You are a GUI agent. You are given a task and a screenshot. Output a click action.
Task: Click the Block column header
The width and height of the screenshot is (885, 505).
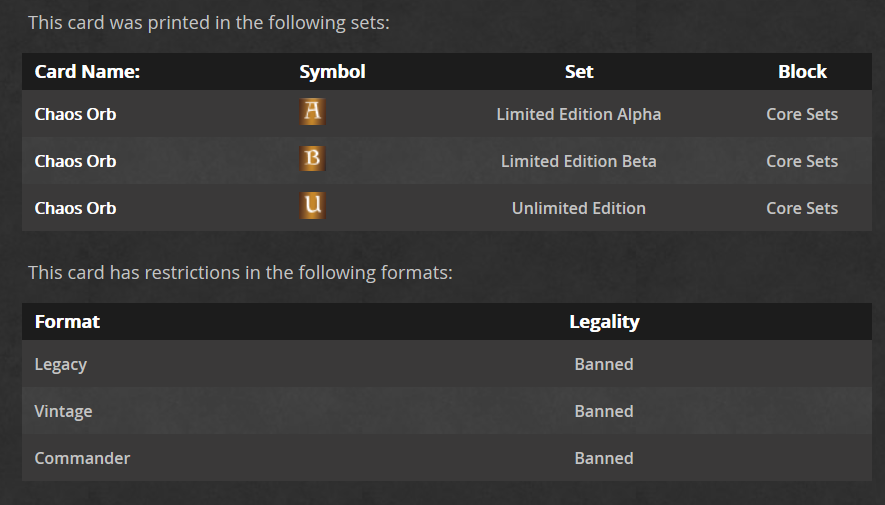pyautogui.click(x=802, y=72)
